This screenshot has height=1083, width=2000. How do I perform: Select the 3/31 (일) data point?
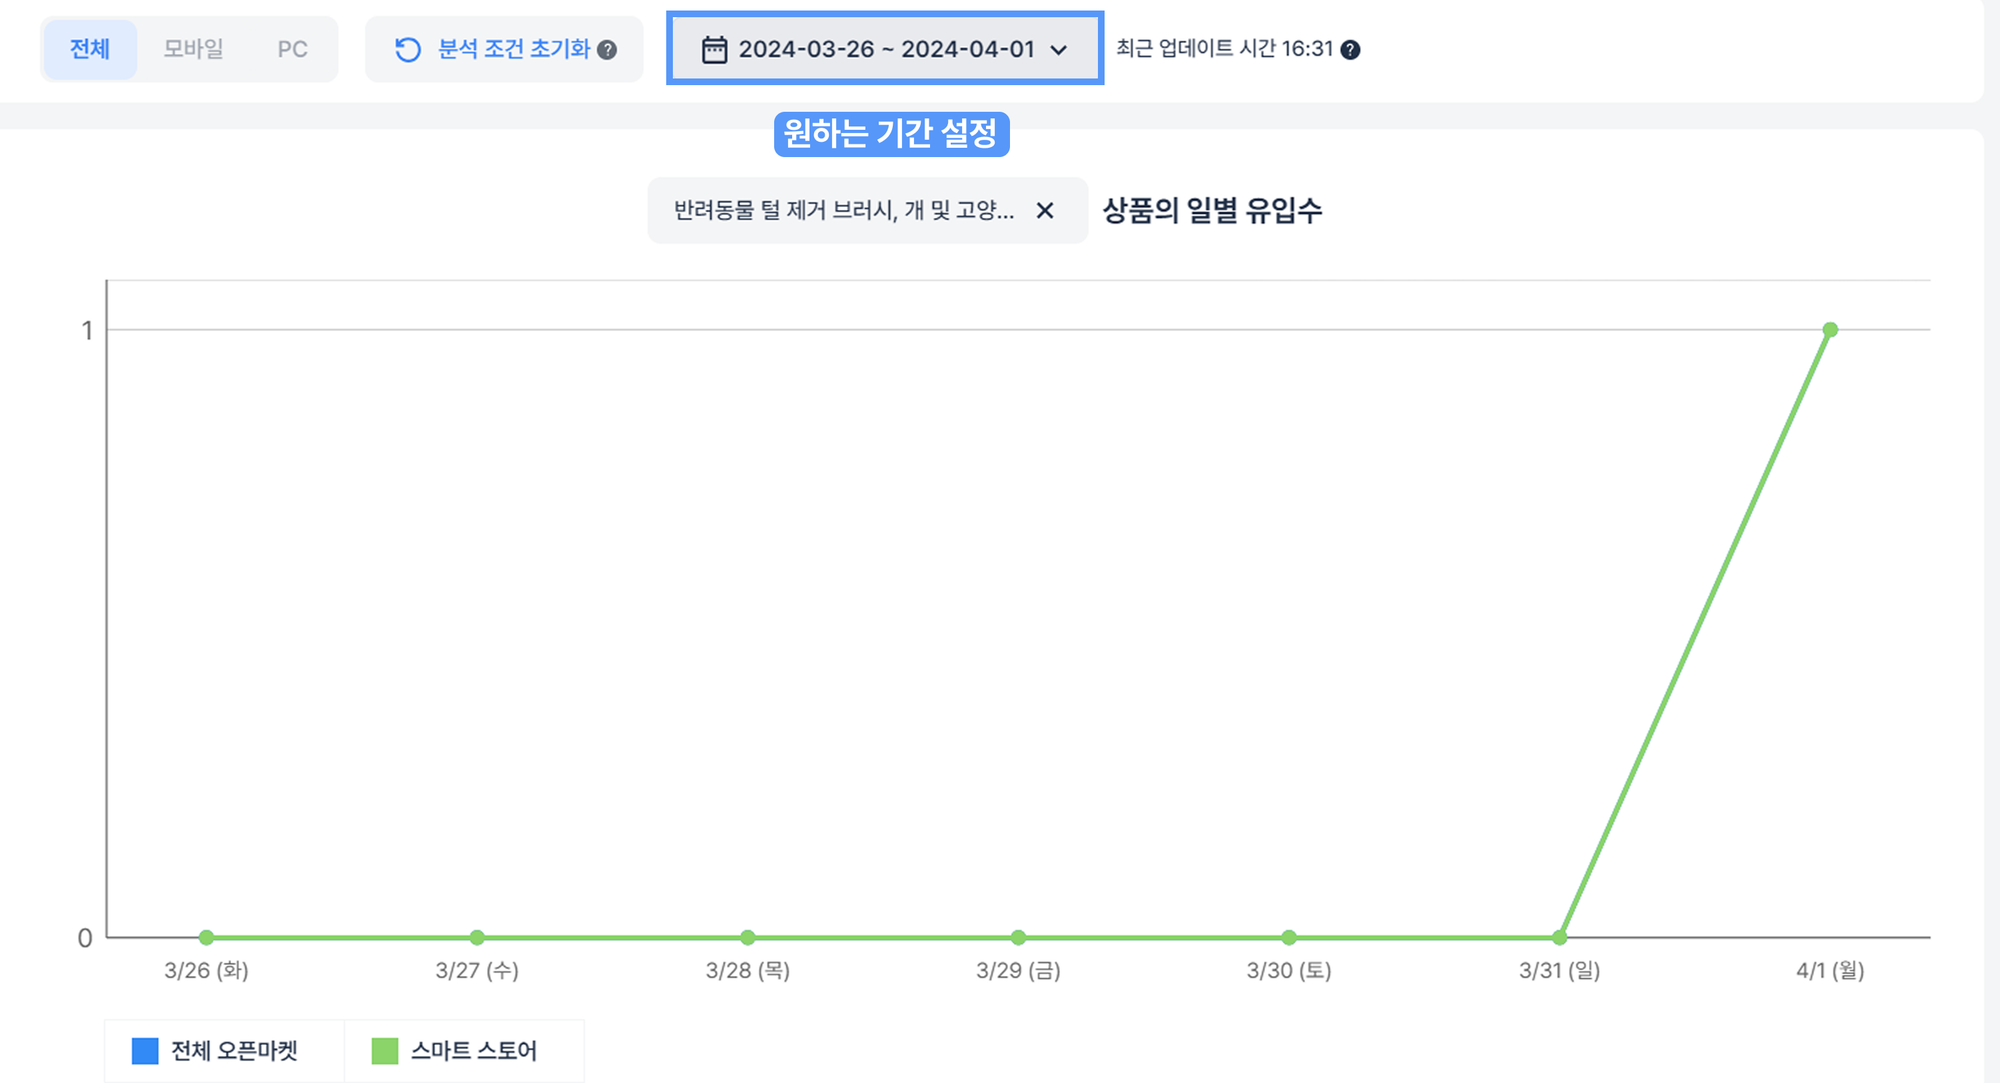tap(1559, 937)
